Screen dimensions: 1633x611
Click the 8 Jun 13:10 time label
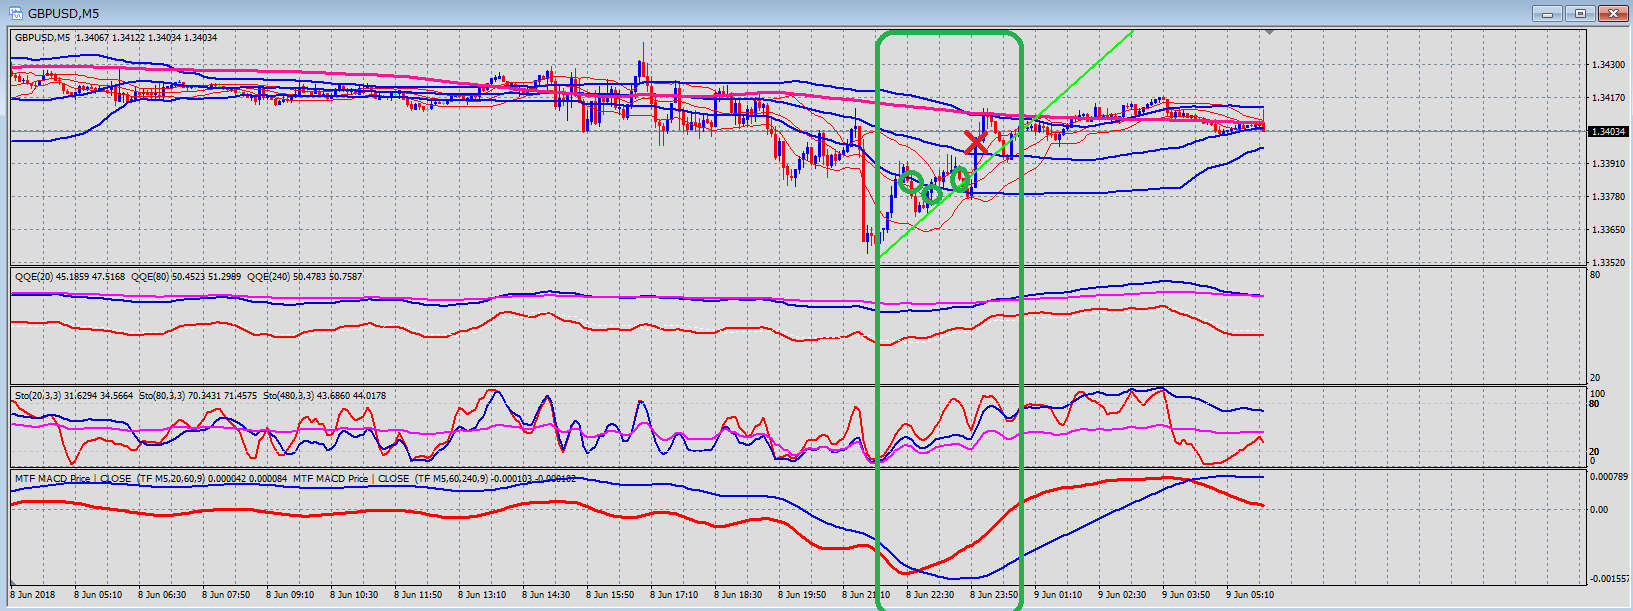[x=481, y=595]
